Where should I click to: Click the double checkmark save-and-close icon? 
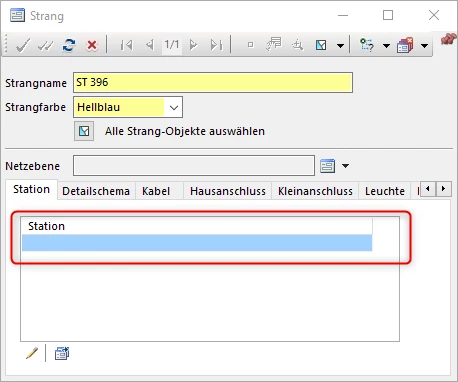[x=45, y=45]
